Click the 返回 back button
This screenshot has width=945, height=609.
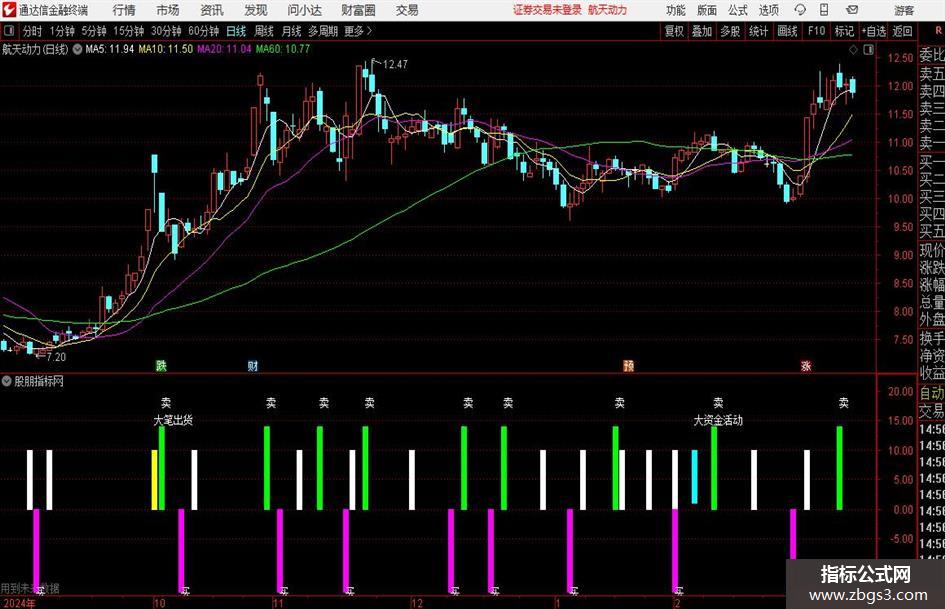pyautogui.click(x=902, y=31)
